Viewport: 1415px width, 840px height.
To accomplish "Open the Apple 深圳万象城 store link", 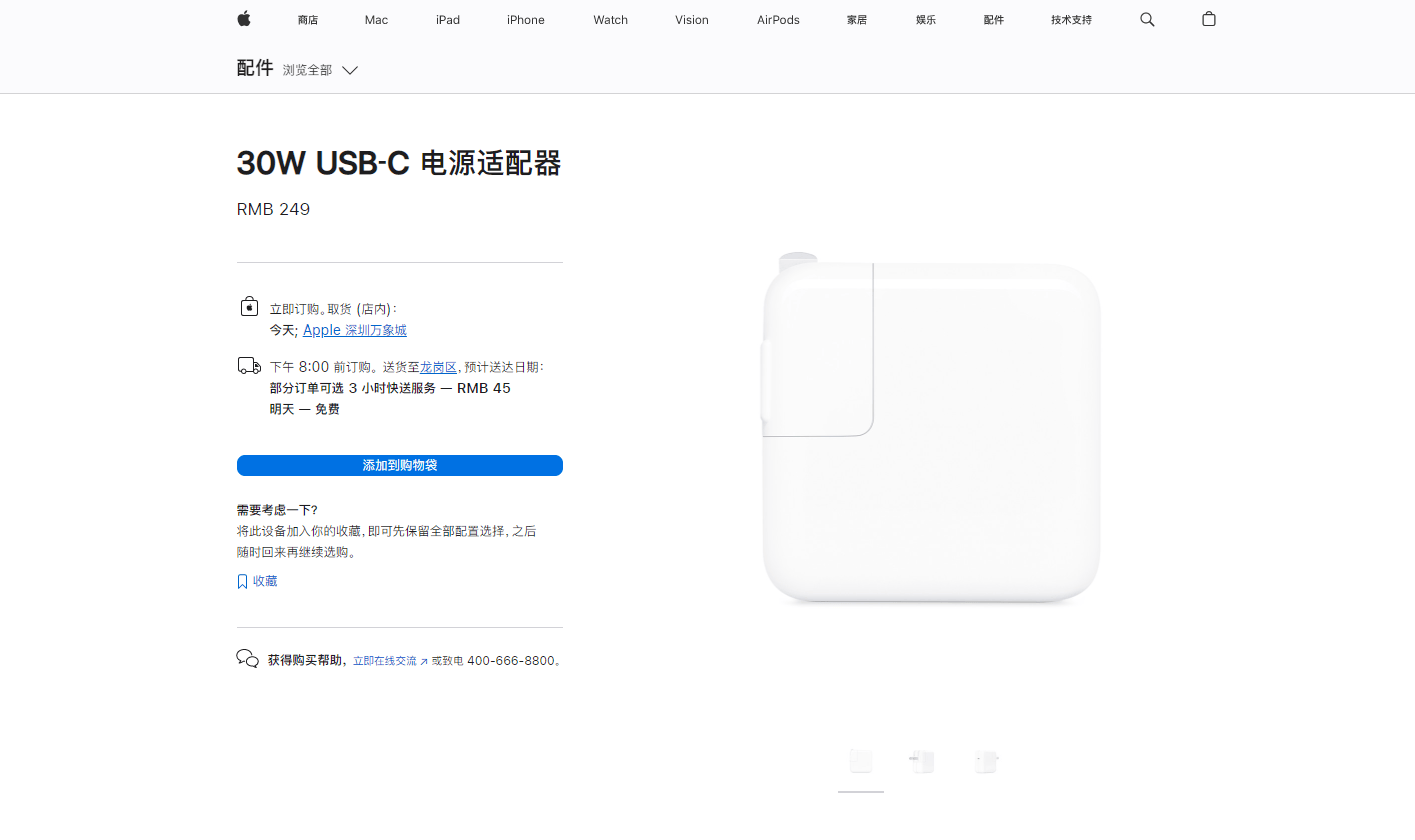I will (x=355, y=330).
